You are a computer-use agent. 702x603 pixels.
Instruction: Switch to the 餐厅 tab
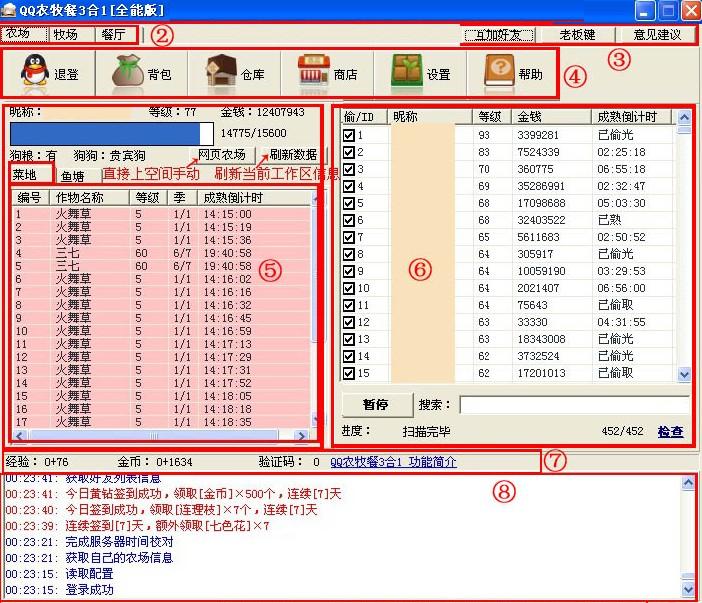point(117,34)
